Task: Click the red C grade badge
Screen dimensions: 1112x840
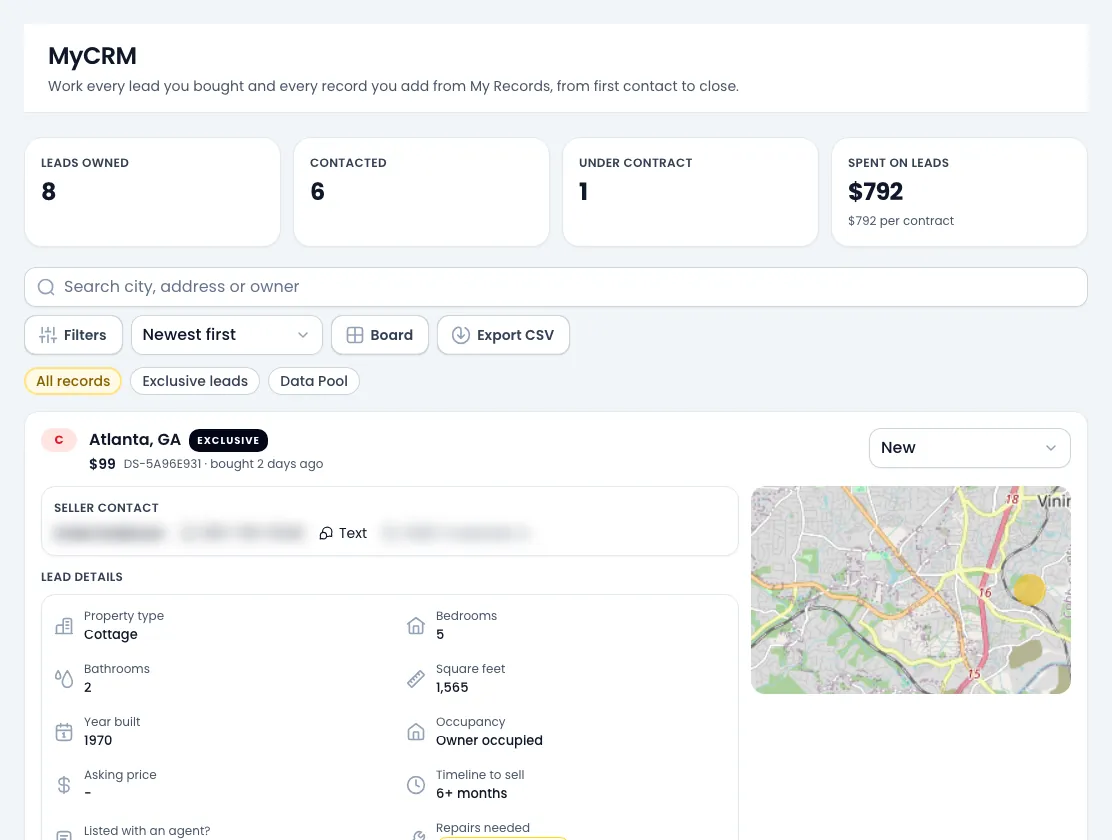Action: (x=59, y=440)
